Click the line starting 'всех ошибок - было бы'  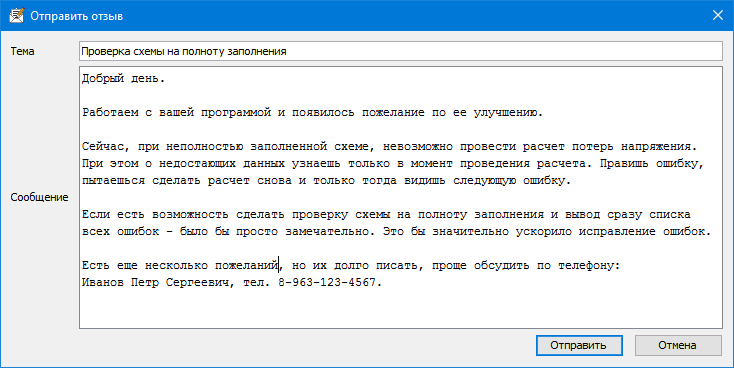click(396, 231)
